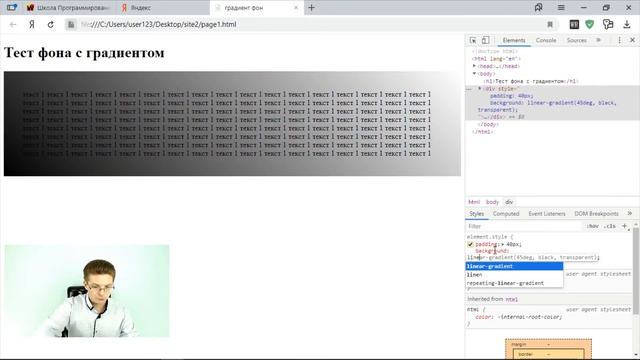This screenshot has width=640, height=360.
Task: Click the styles Filter input
Action: point(523,226)
